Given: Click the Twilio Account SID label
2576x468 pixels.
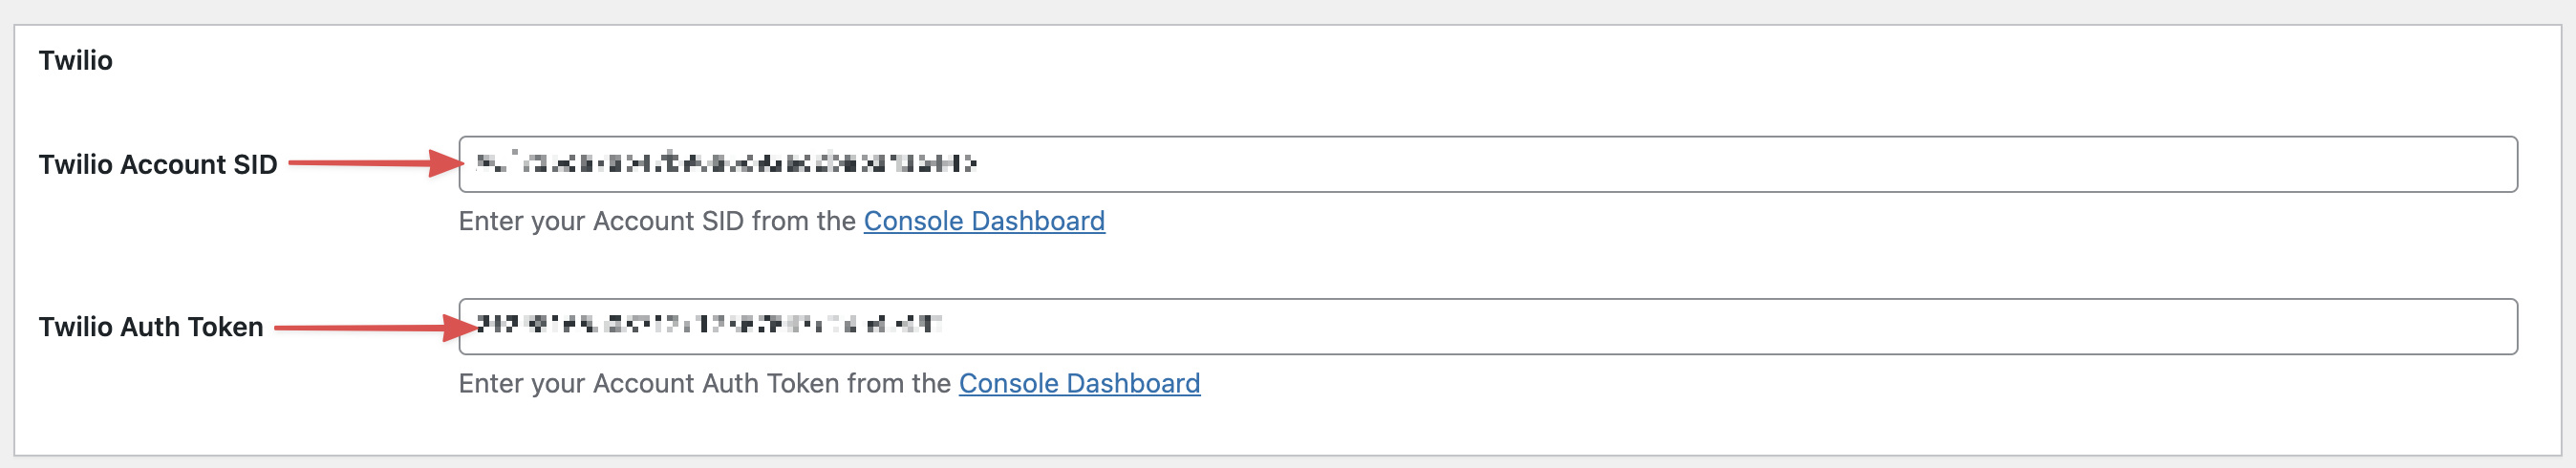Looking at the screenshot, I should pos(158,164).
